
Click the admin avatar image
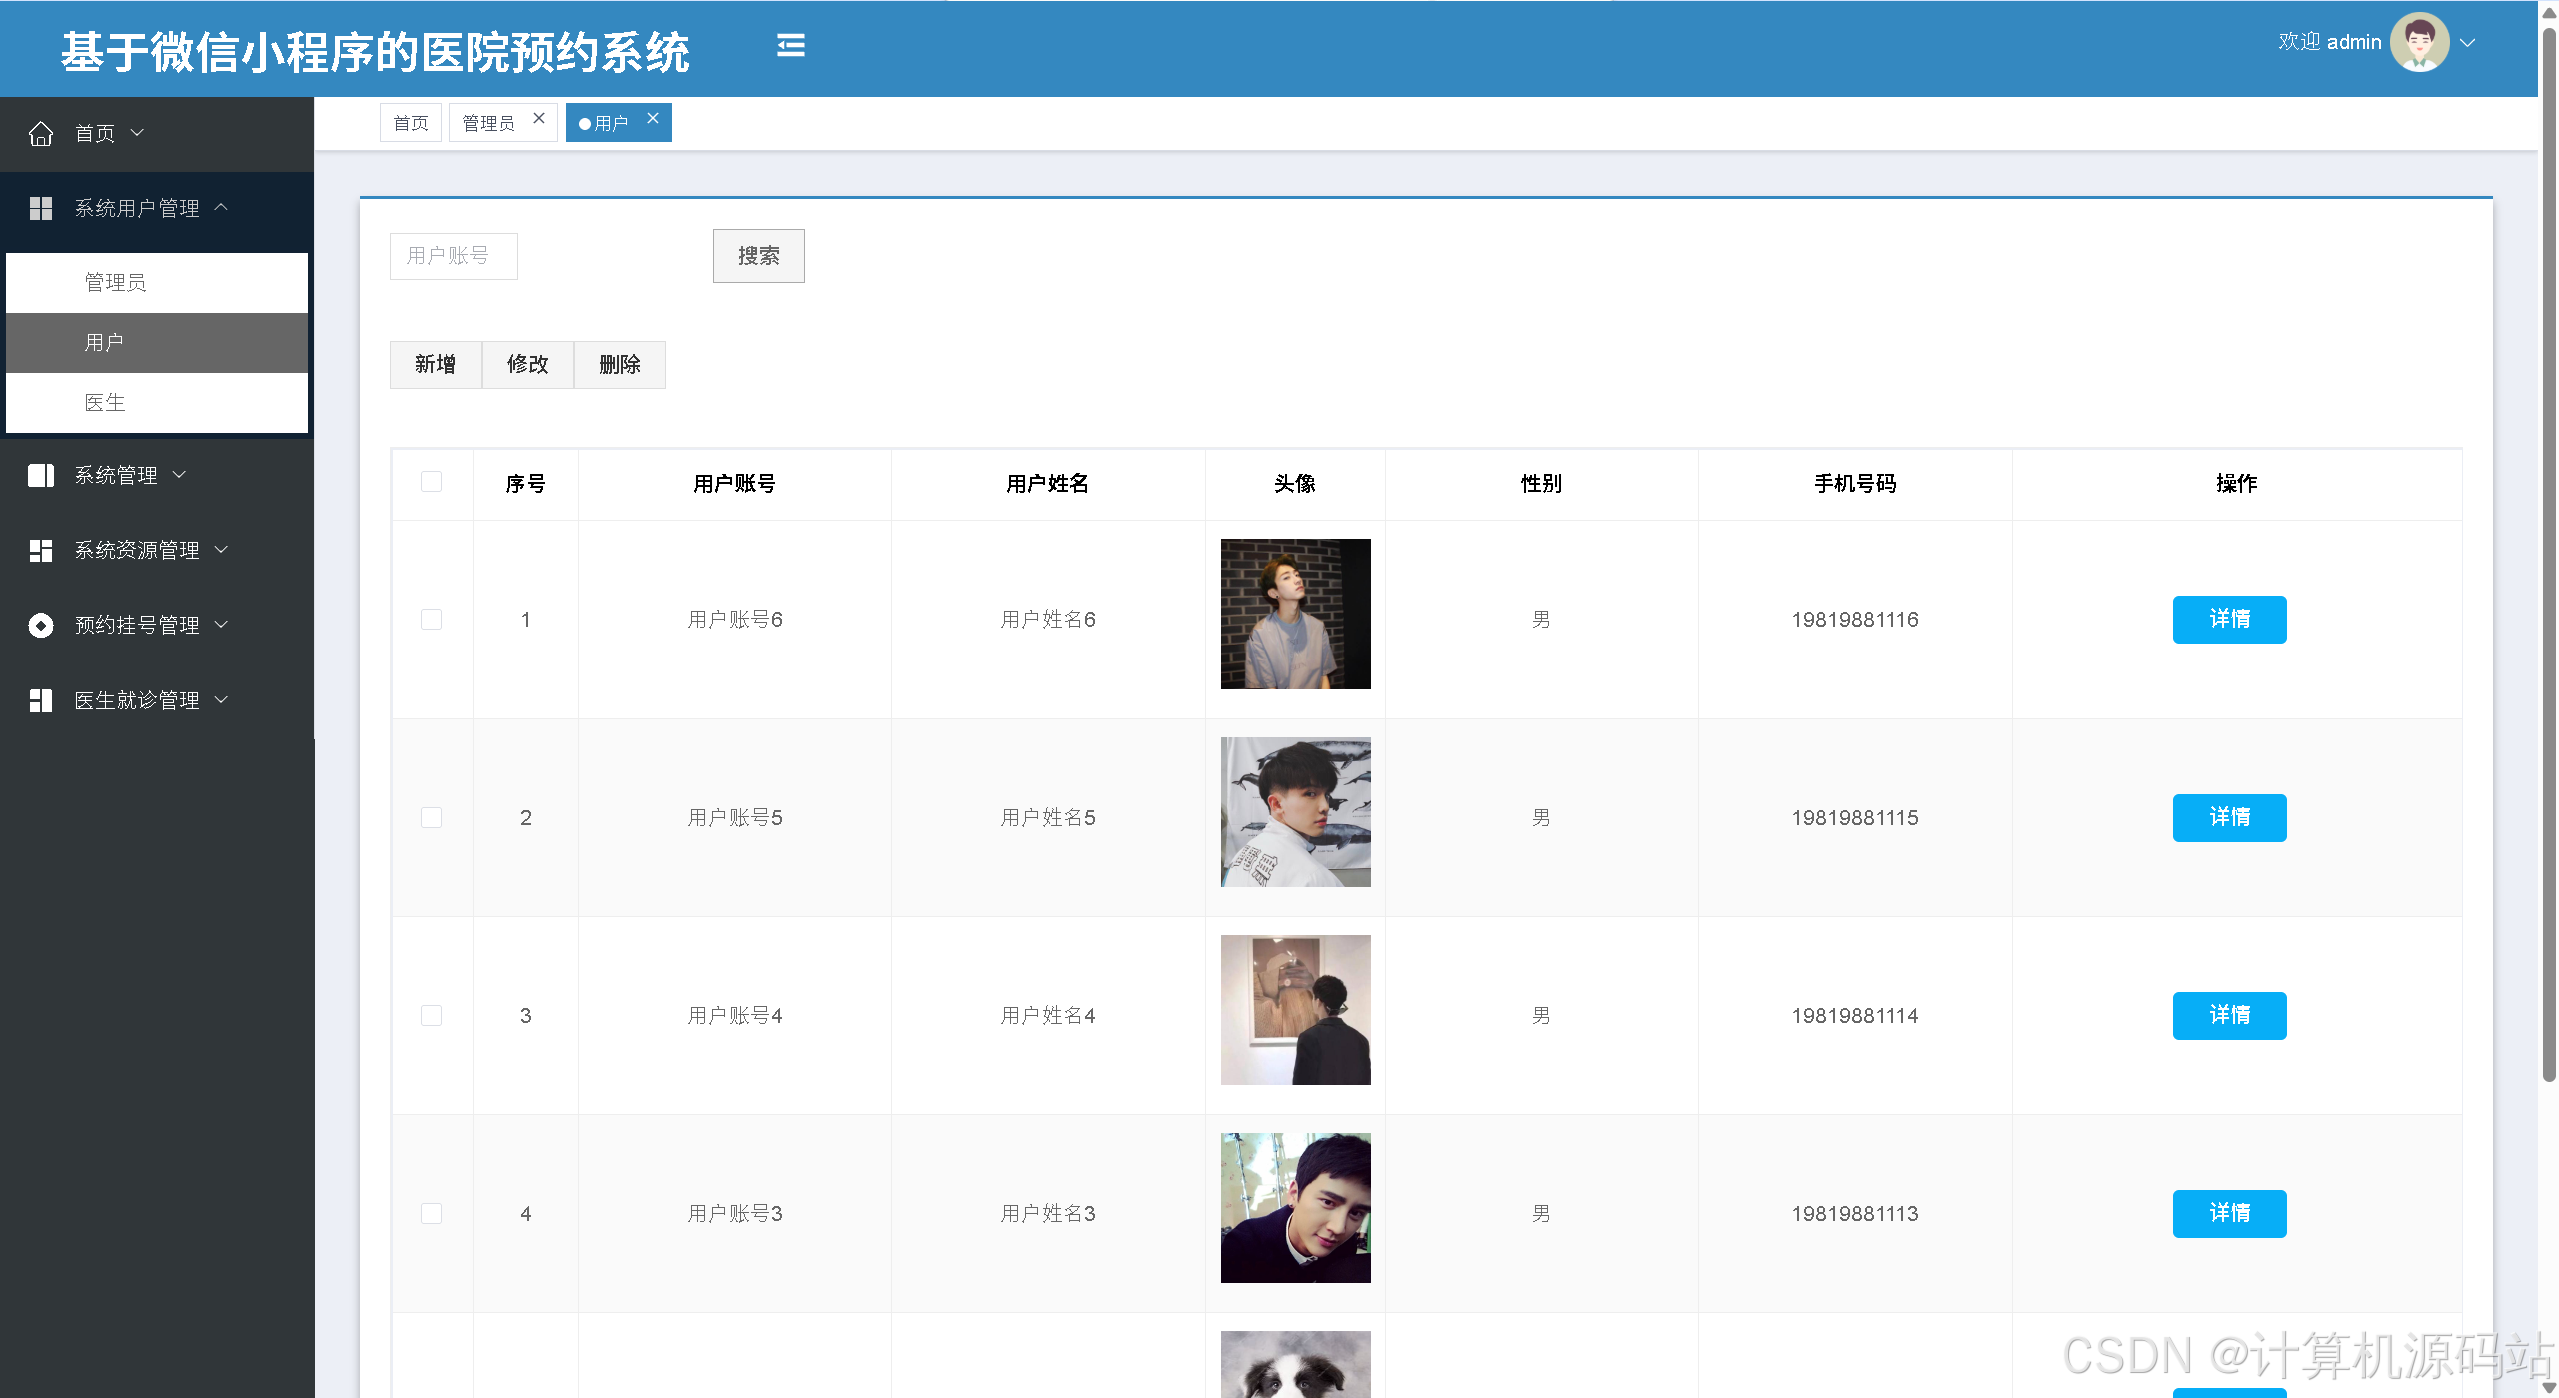[2418, 42]
